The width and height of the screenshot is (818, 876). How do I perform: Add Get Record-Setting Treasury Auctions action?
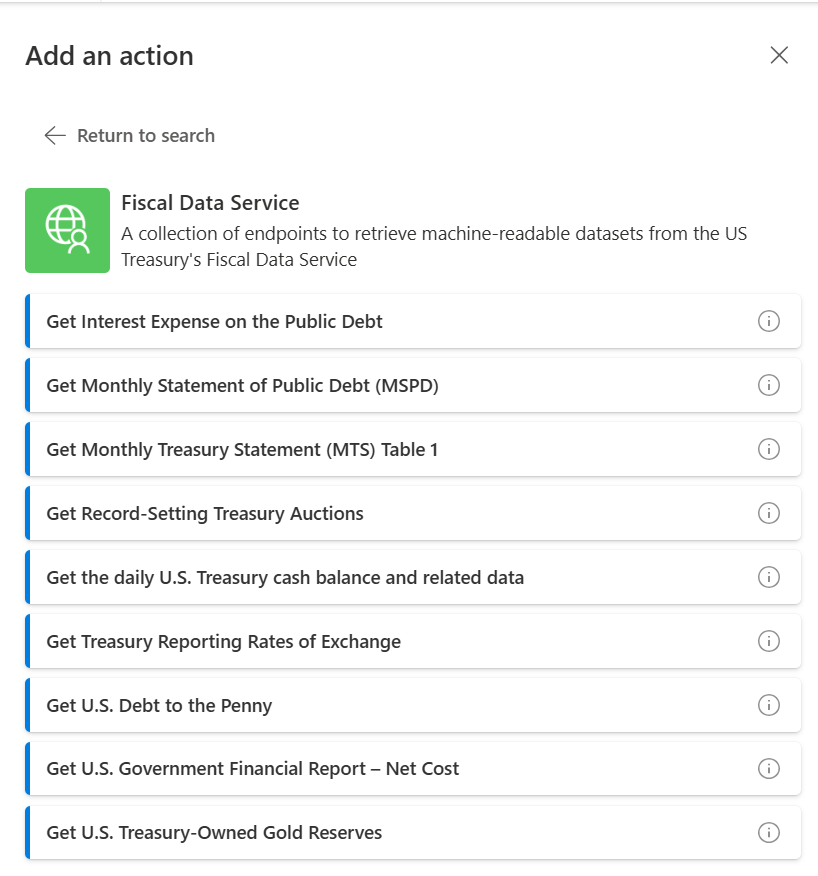point(413,513)
